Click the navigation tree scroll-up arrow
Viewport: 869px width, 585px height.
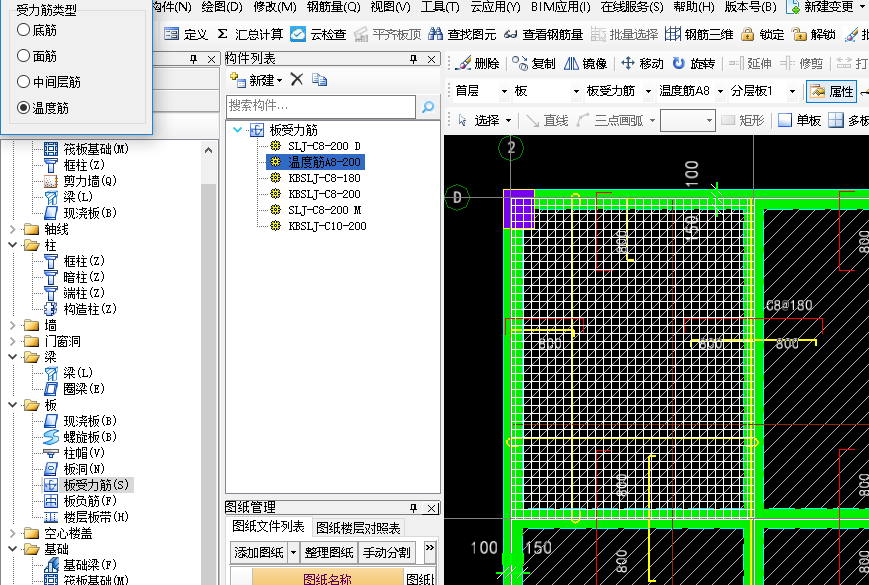tap(208, 150)
